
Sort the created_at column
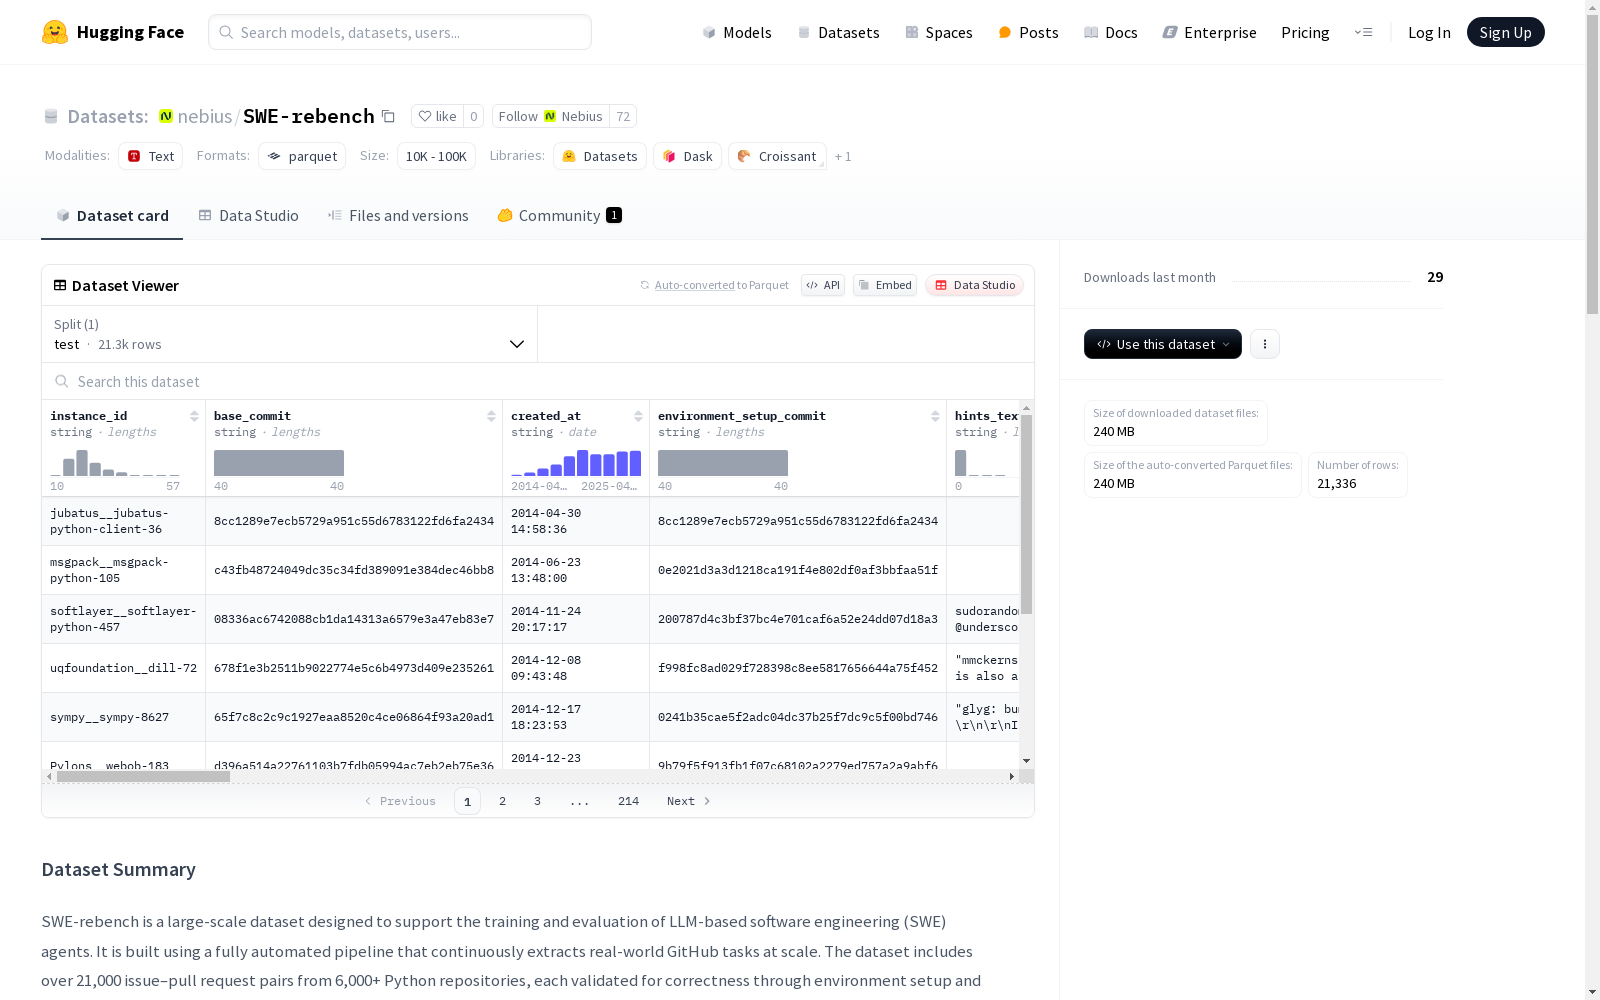[x=638, y=416]
